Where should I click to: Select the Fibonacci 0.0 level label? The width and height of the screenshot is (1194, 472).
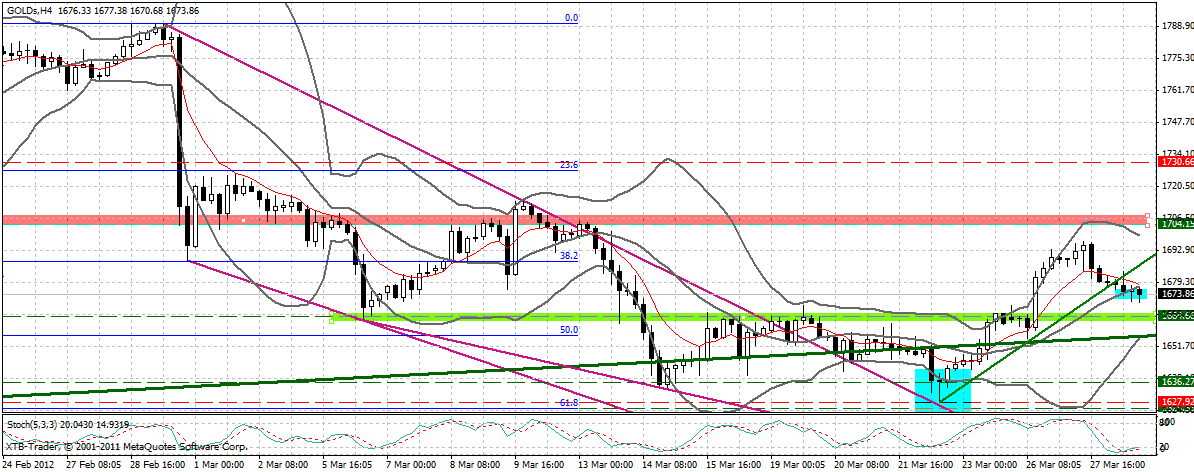coord(572,18)
